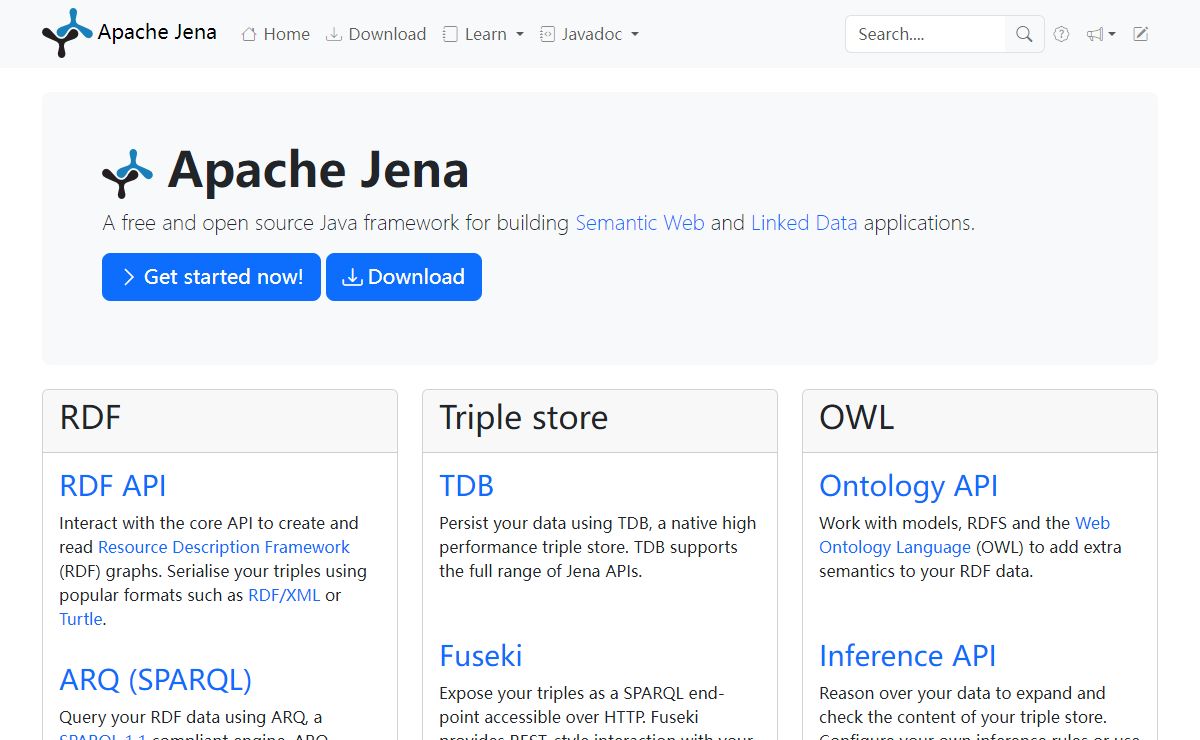Click the edit page pencil icon

1140,34
